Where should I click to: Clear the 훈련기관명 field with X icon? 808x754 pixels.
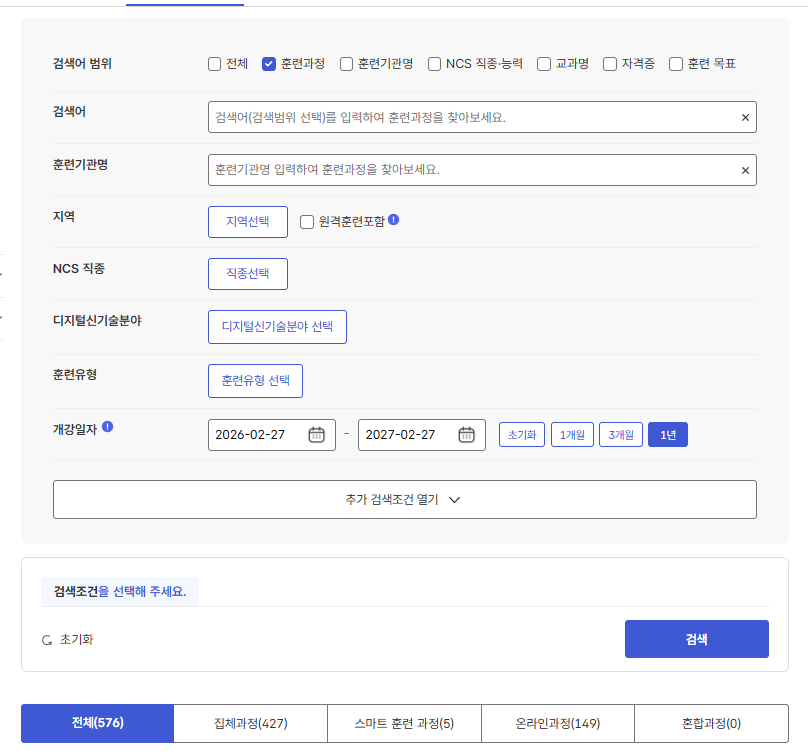(745, 171)
